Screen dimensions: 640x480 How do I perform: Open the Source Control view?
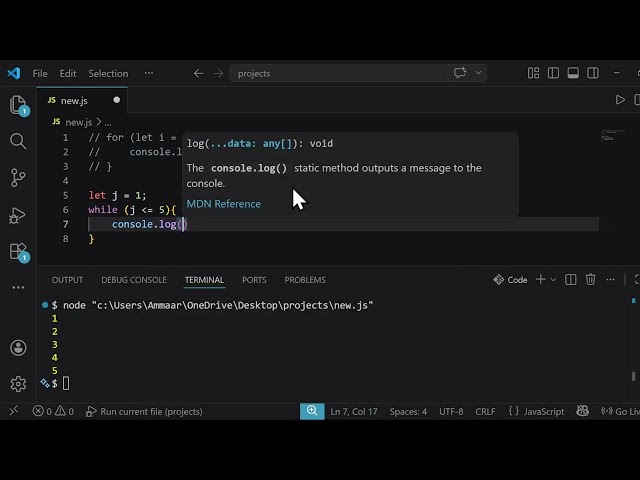tap(18, 178)
